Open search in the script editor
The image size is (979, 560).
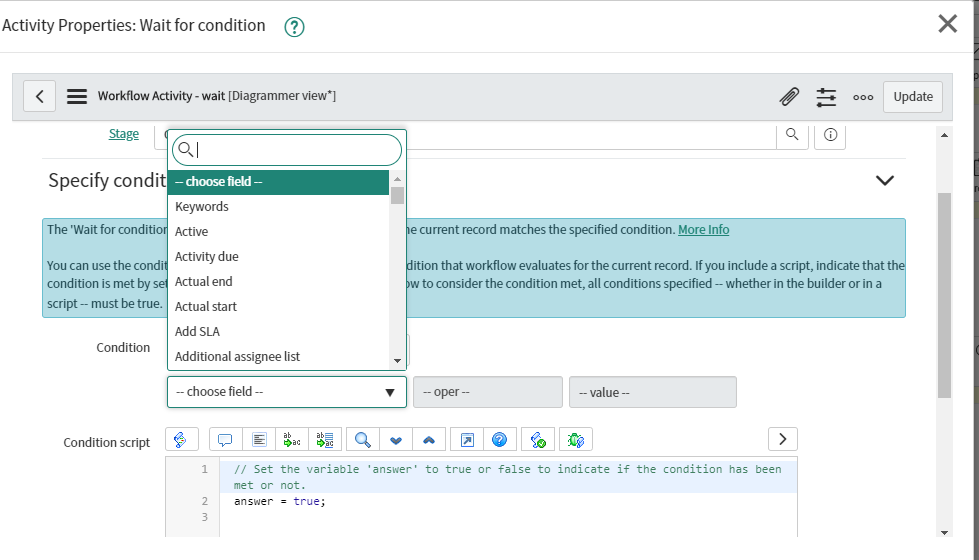click(x=363, y=440)
